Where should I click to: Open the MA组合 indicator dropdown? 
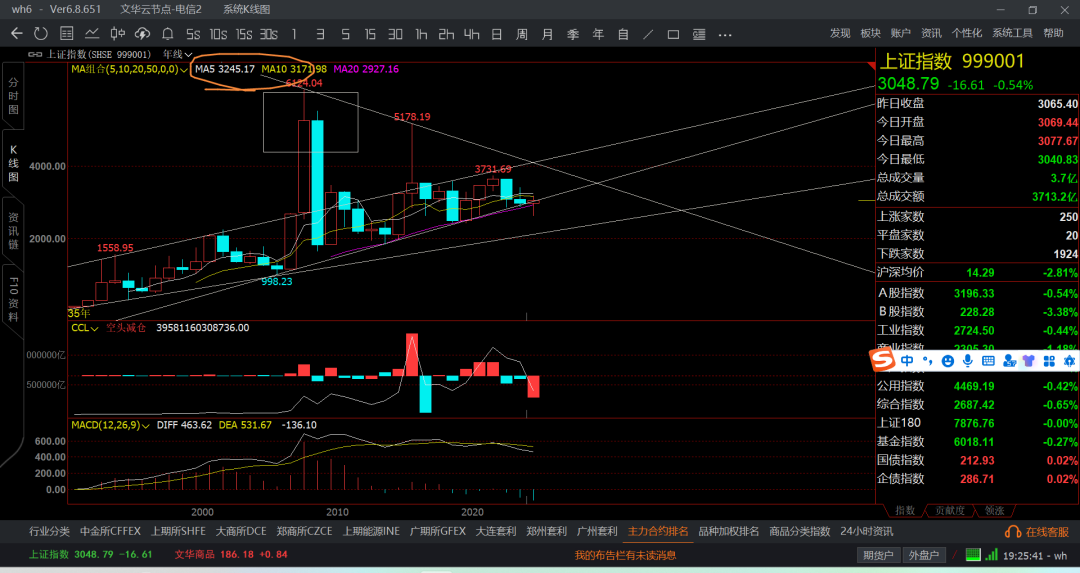coord(129,69)
